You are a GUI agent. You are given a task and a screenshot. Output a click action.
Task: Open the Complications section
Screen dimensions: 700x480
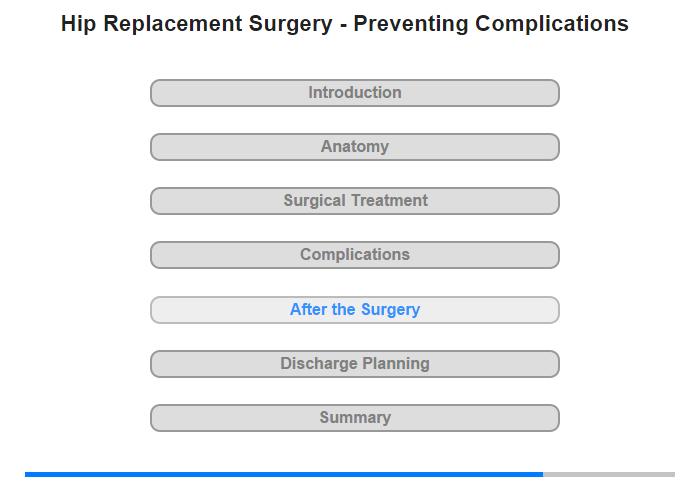(x=355, y=255)
